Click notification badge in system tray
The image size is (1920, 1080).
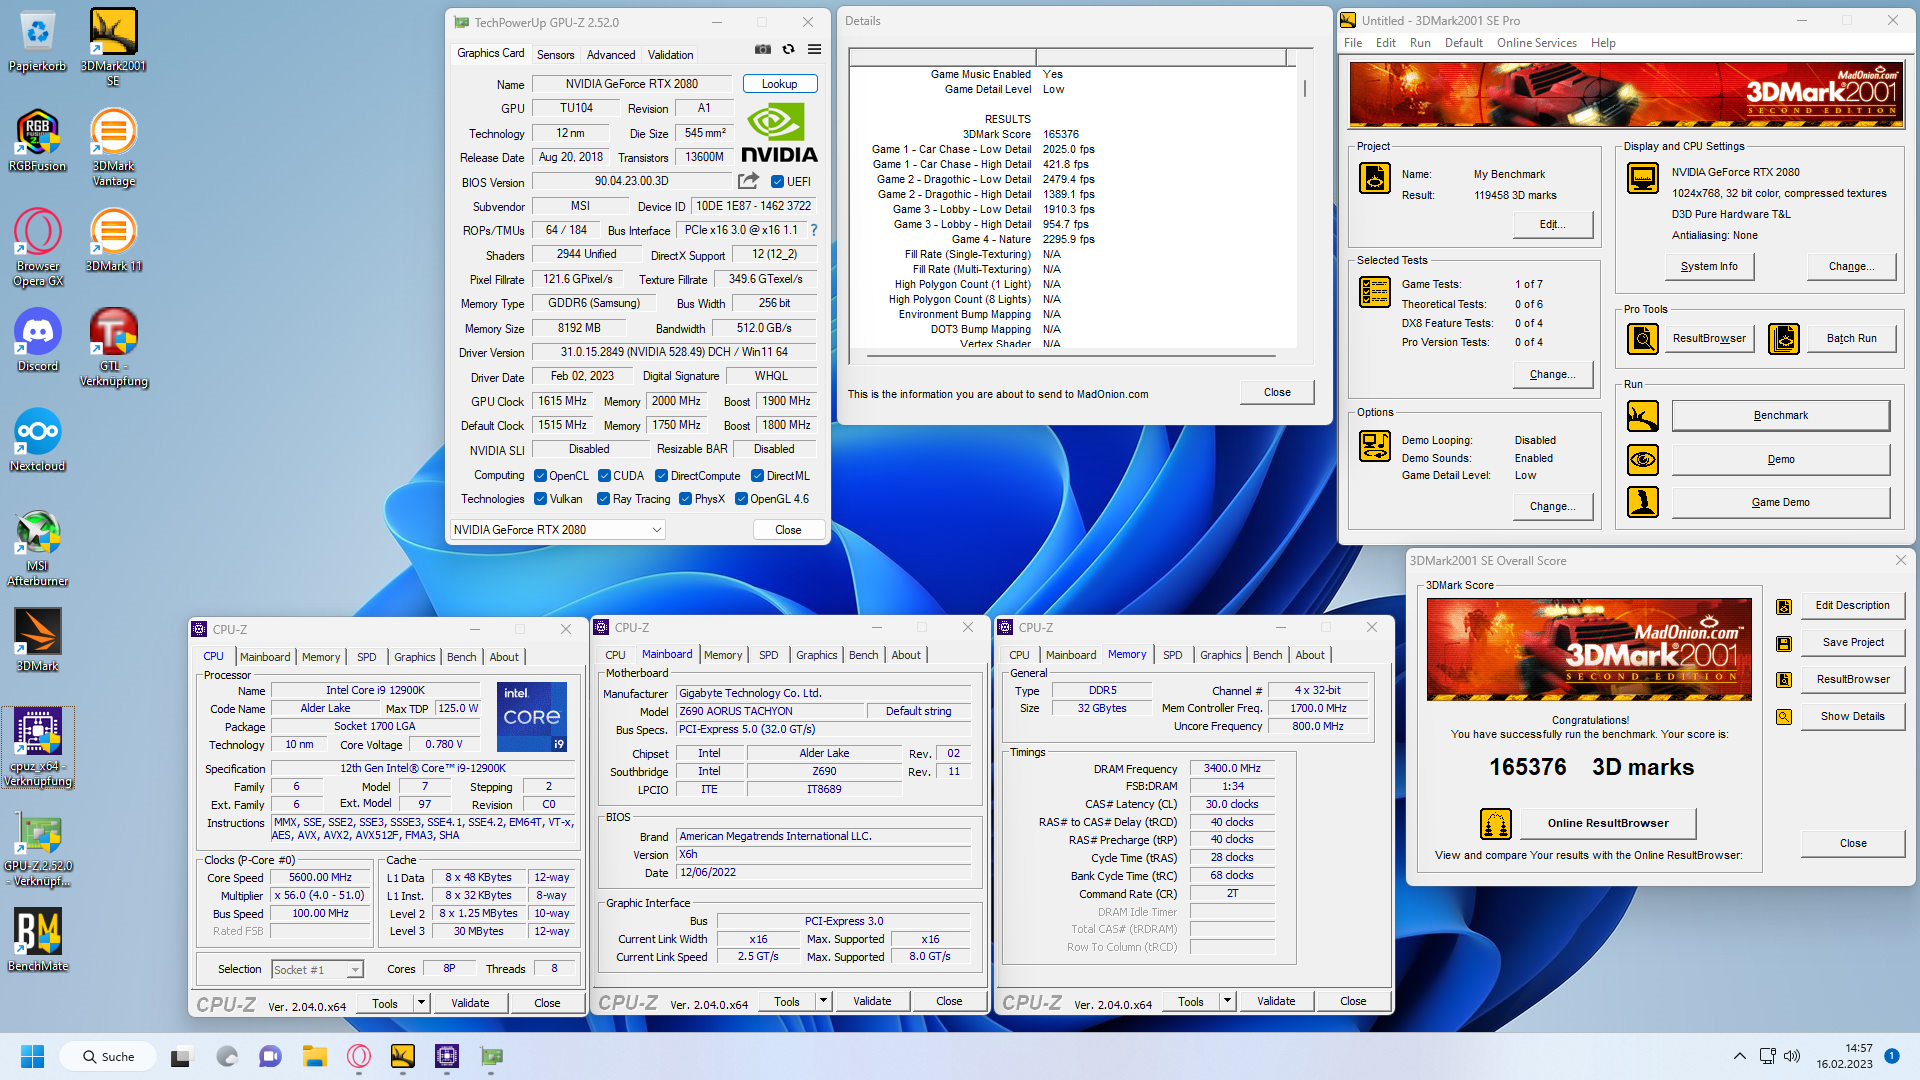tap(1891, 1056)
